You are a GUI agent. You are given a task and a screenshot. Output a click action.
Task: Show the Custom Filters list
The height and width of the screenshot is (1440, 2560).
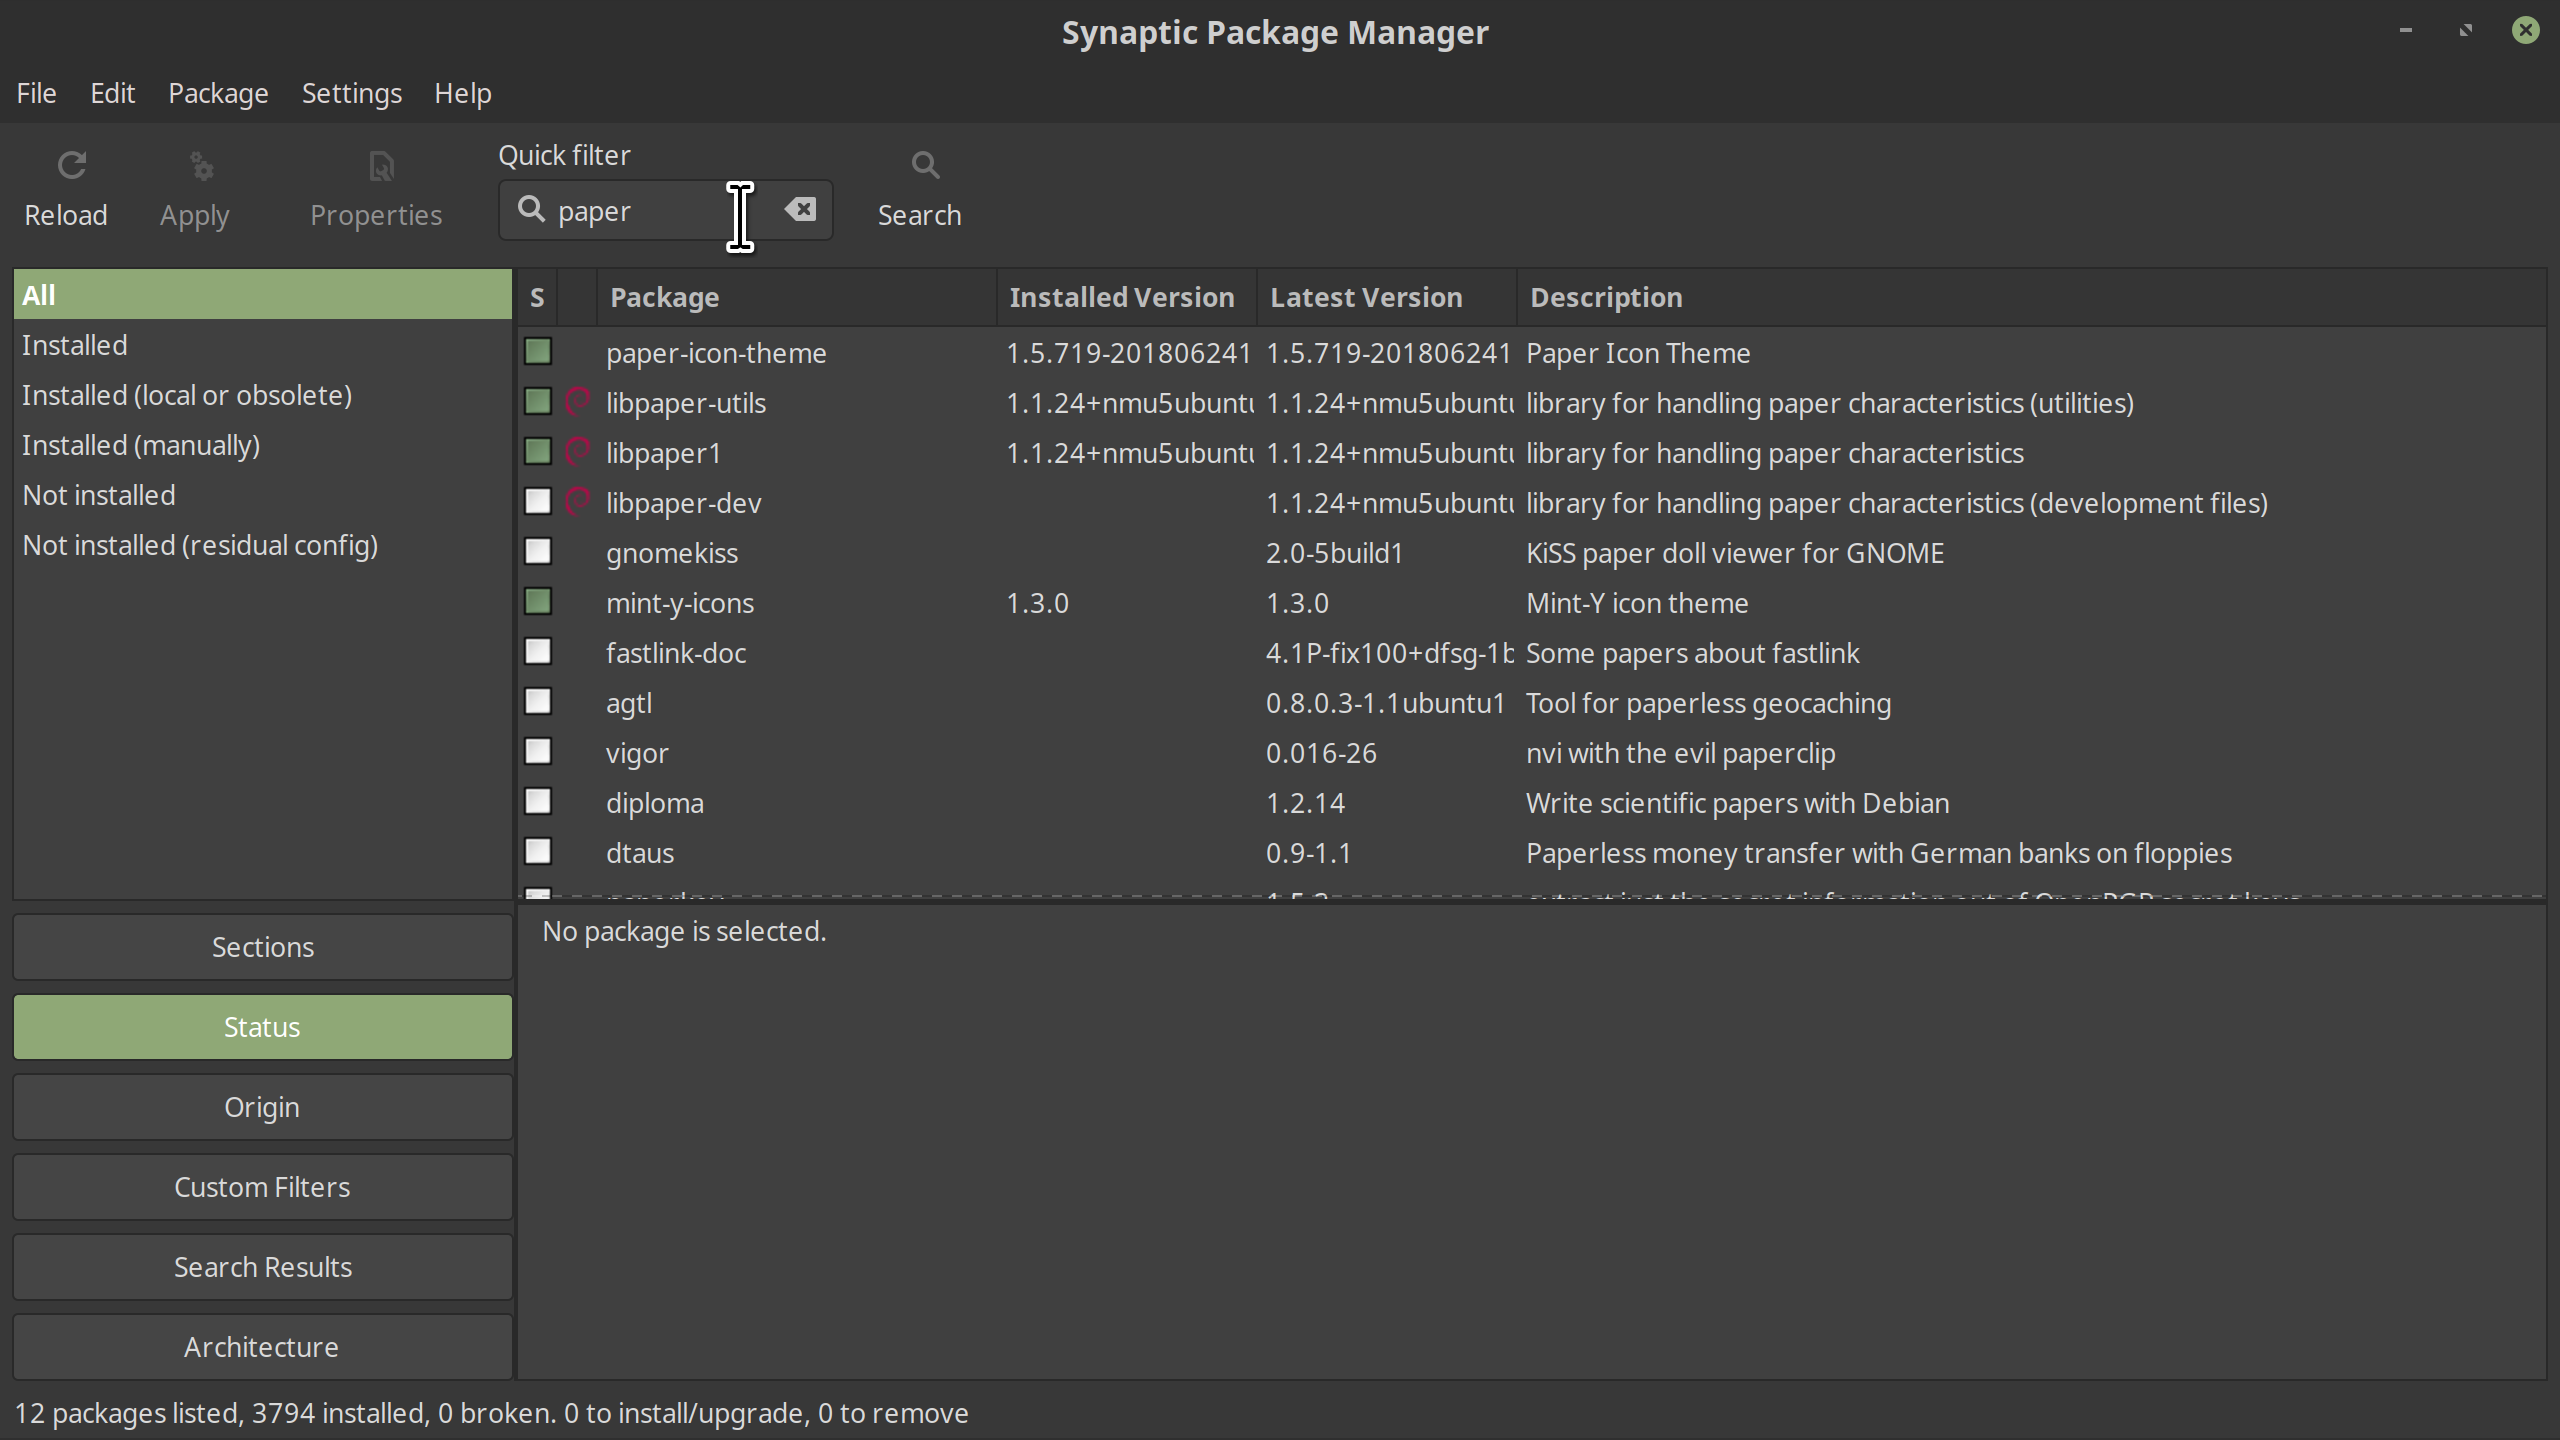pos(262,1187)
